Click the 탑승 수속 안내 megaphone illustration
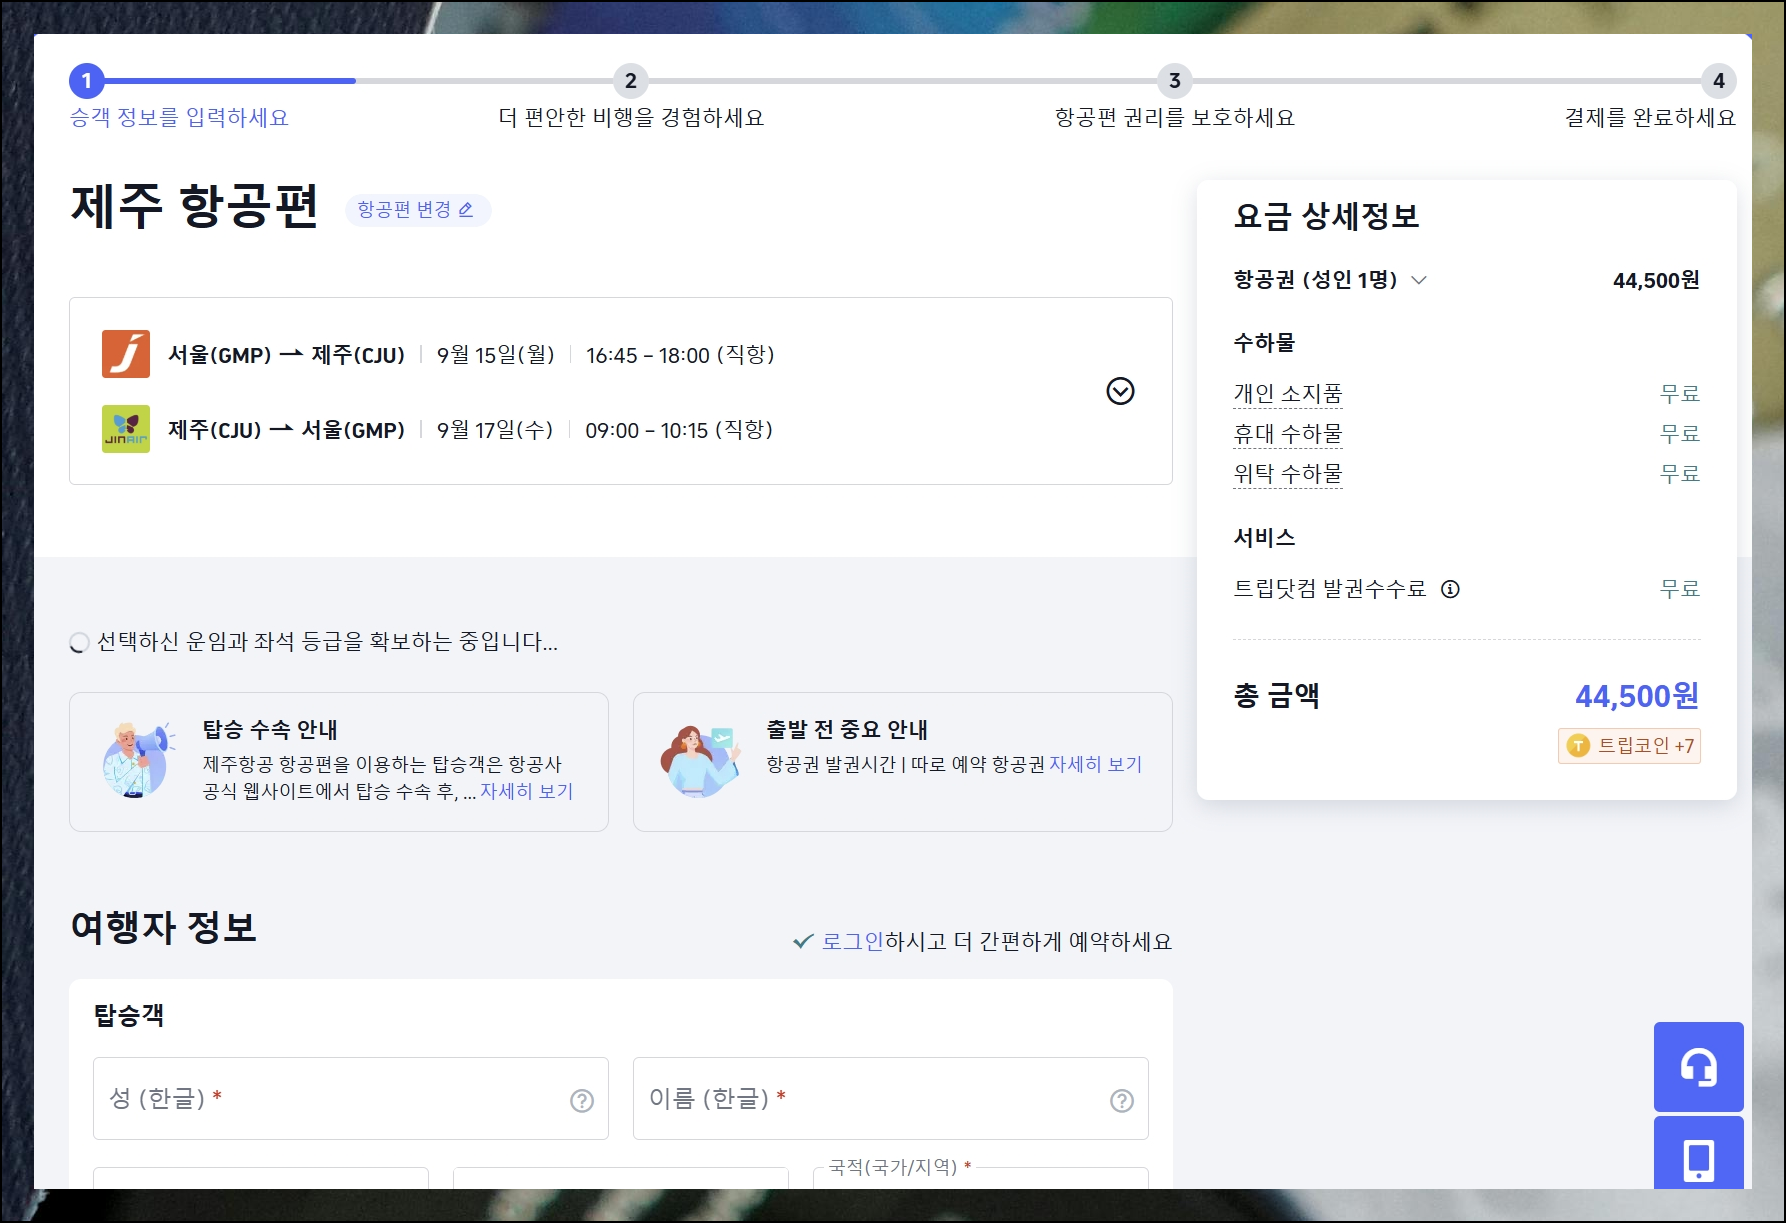This screenshot has height=1223, width=1786. pos(138,760)
